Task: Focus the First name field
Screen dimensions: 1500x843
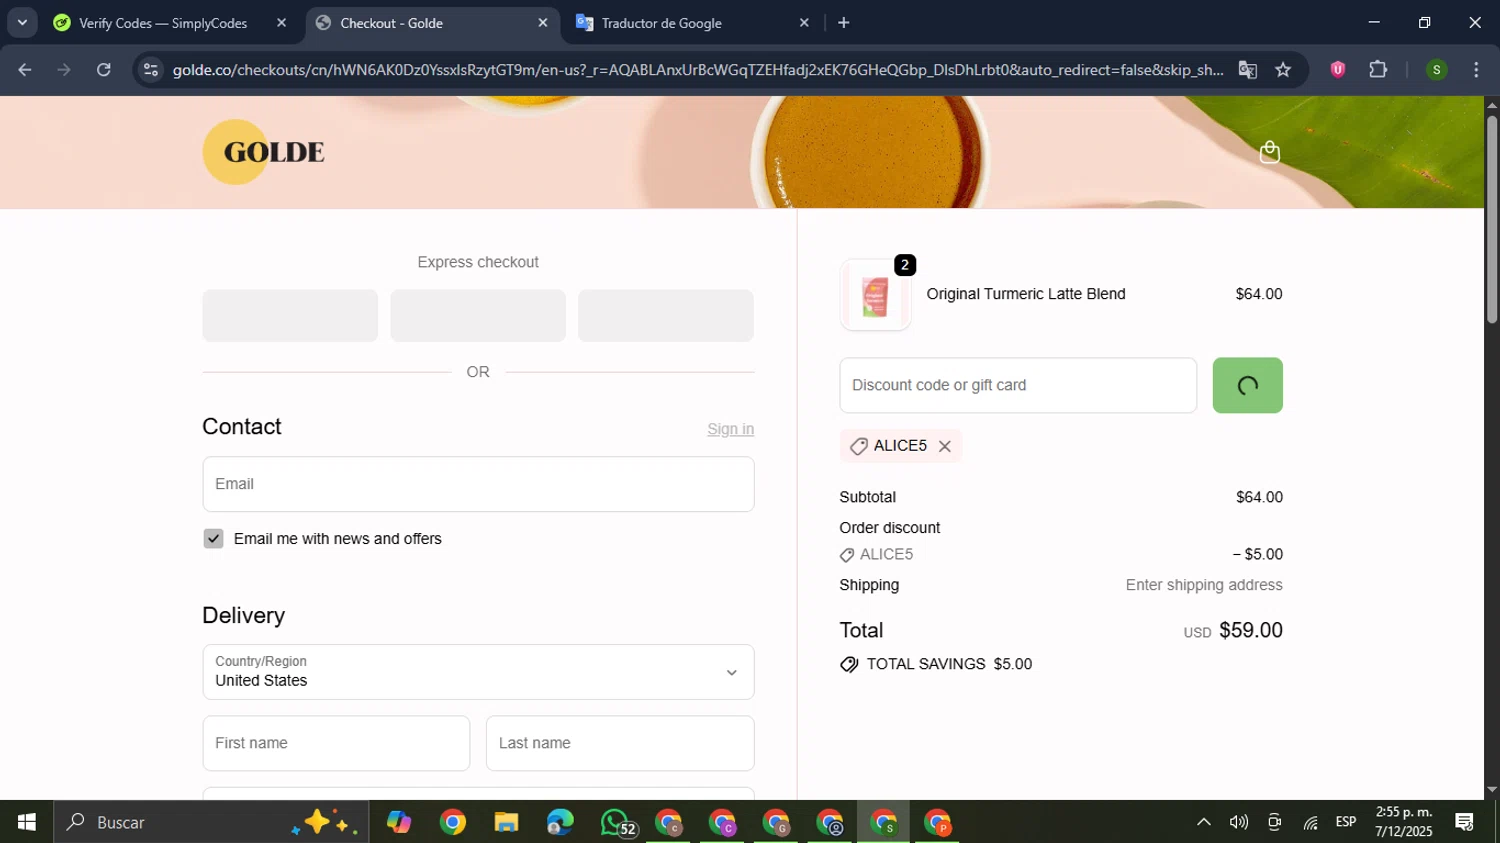Action: click(x=336, y=743)
